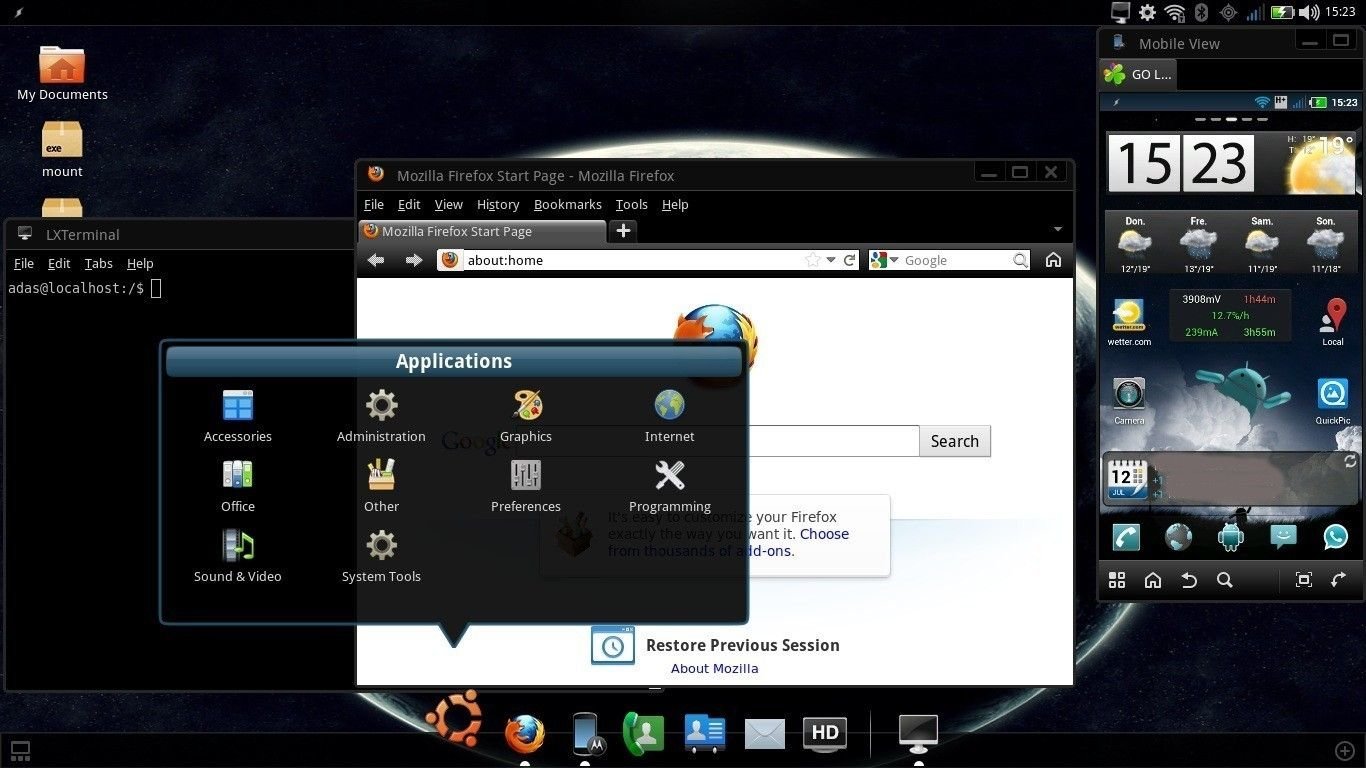Open the phone dialer in Mobile View
Viewport: 1366px width, 768px height.
pos(1127,537)
